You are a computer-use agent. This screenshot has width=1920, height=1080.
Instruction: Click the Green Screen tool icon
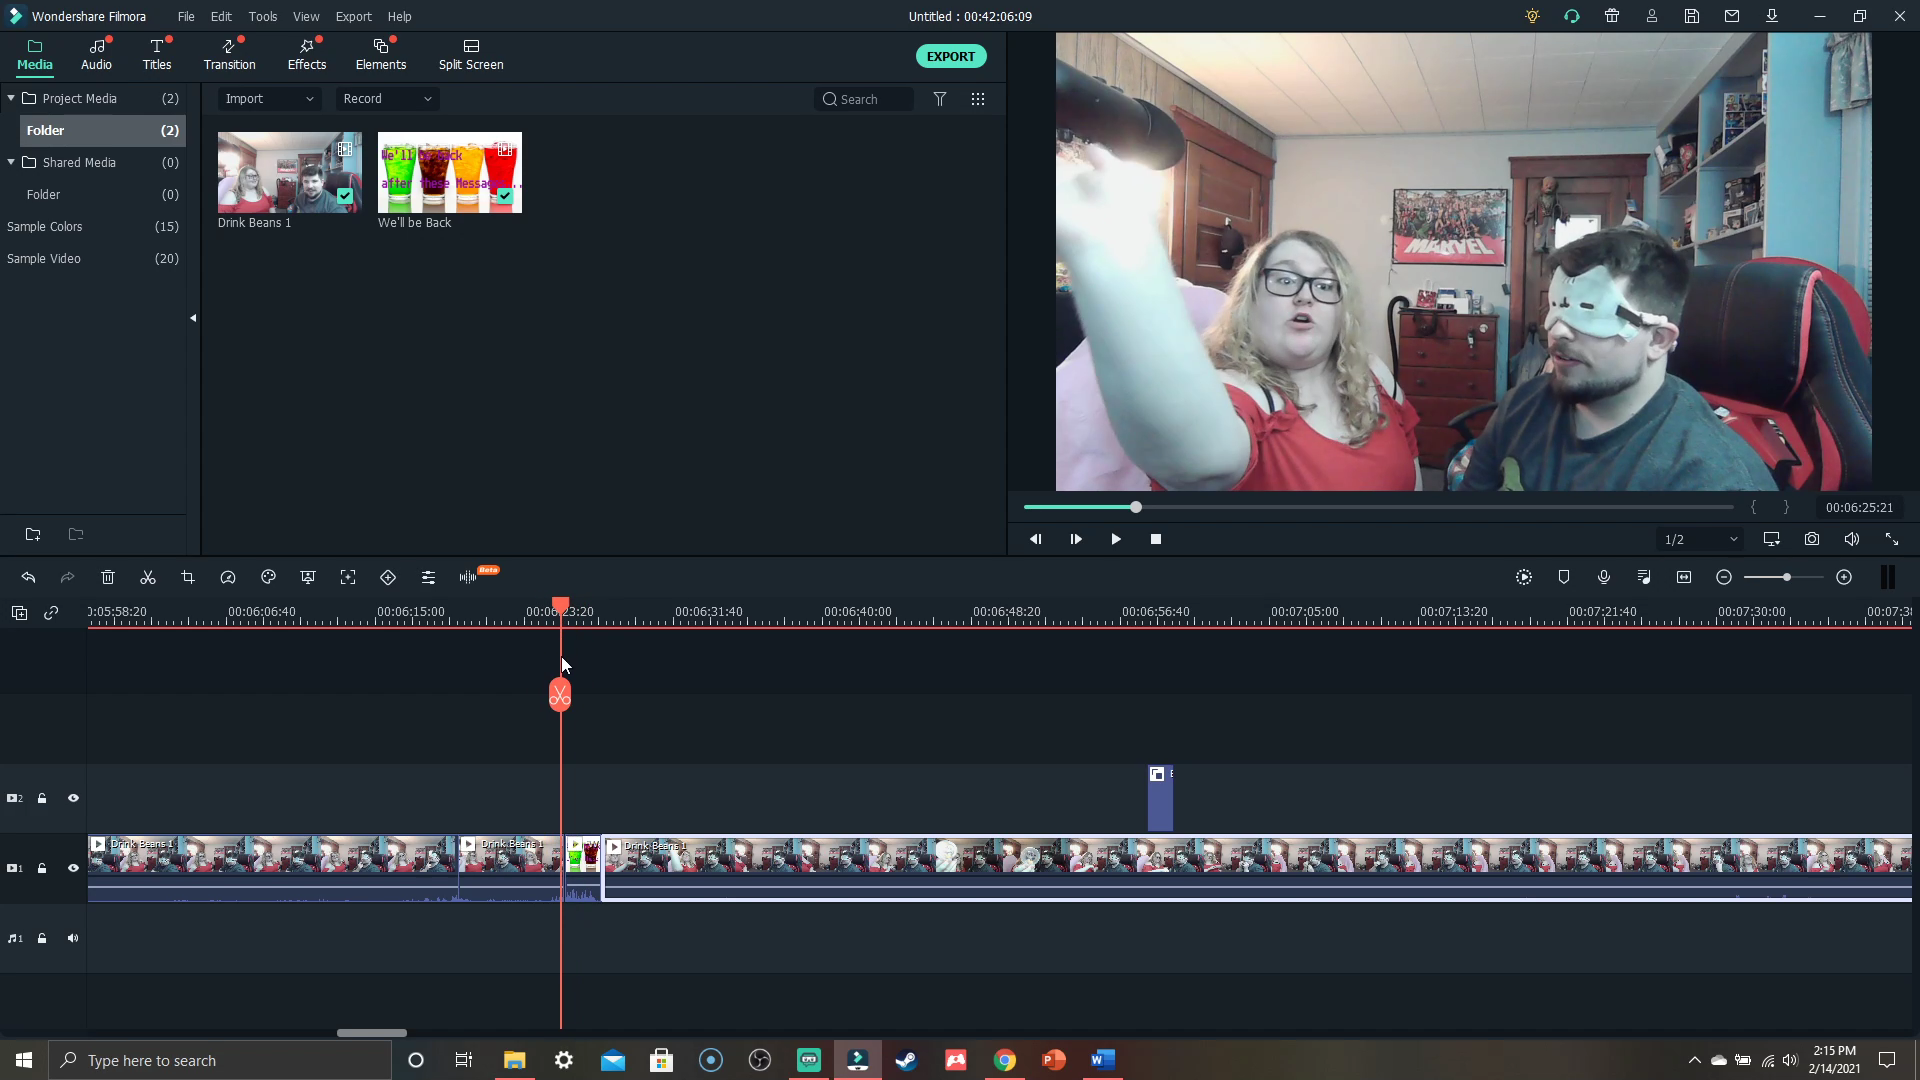[x=308, y=577]
